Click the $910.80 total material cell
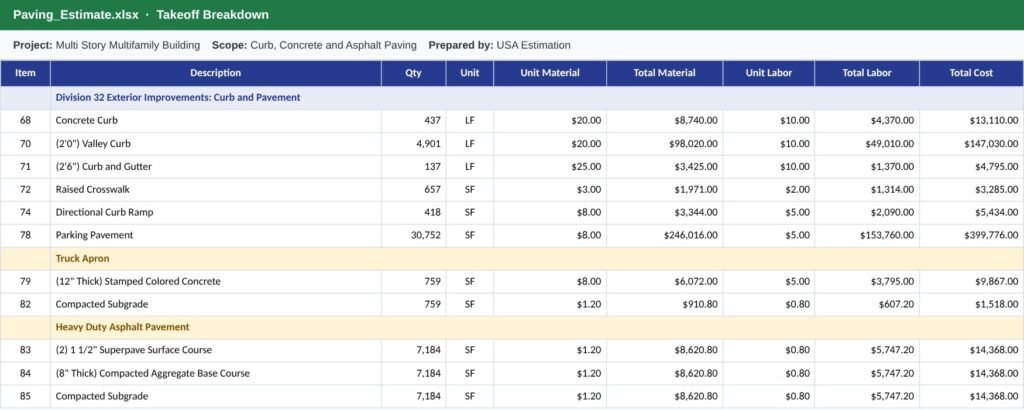The image size is (1024, 410). click(664, 304)
